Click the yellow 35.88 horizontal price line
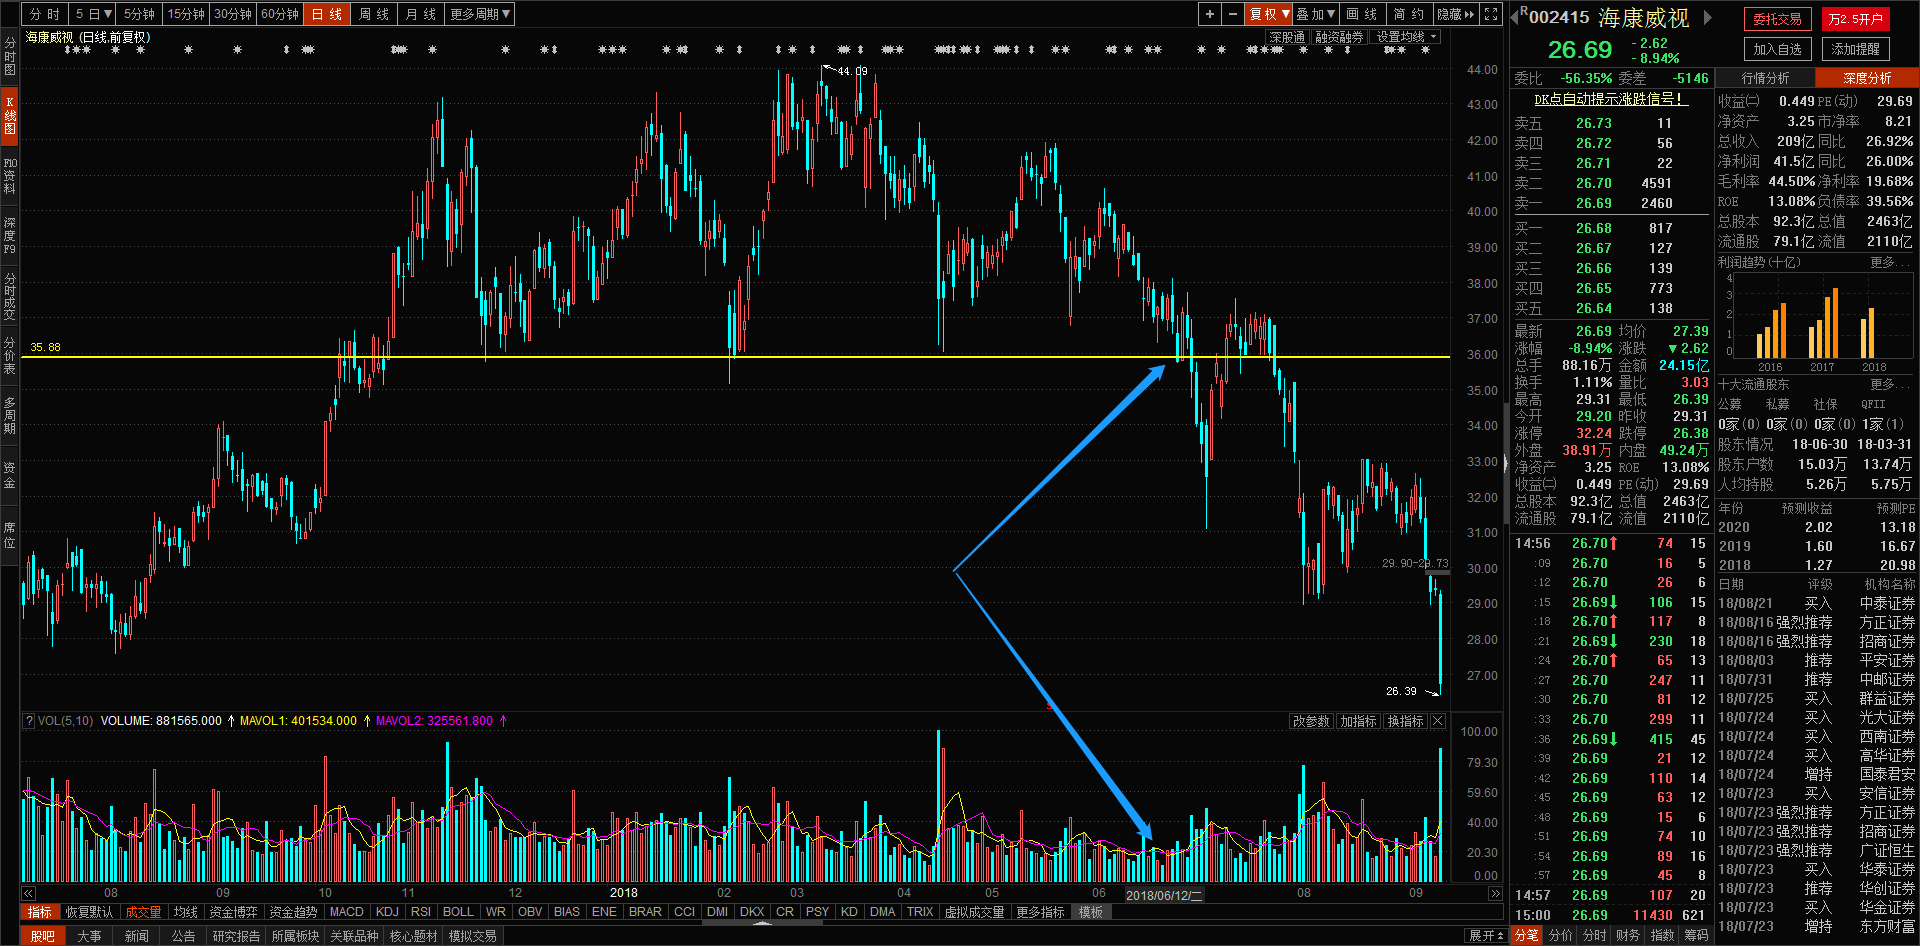 [x=700, y=357]
